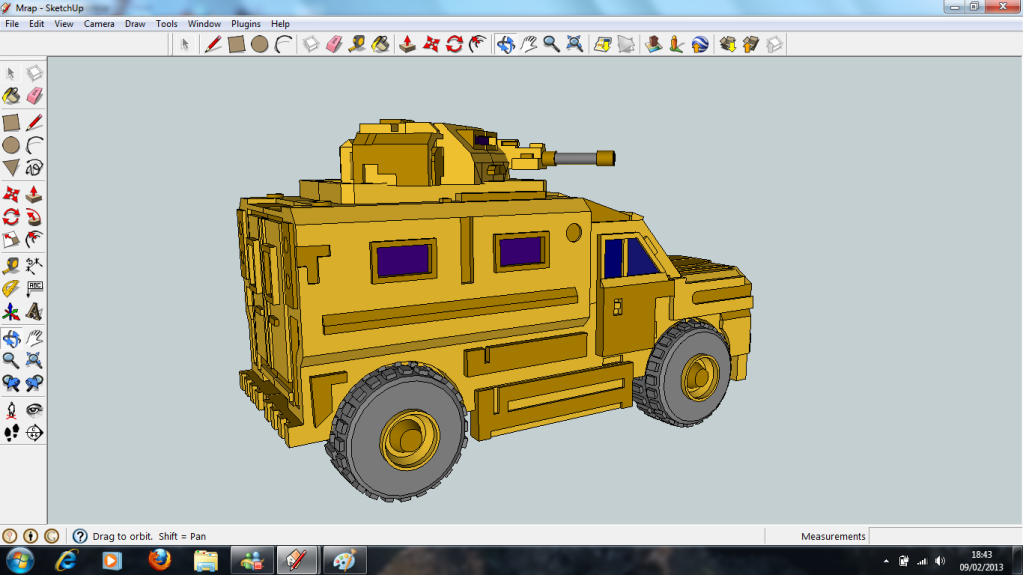This screenshot has height=575, width=1023.
Task: Select the Scale tool in left toolset
Action: (11, 240)
